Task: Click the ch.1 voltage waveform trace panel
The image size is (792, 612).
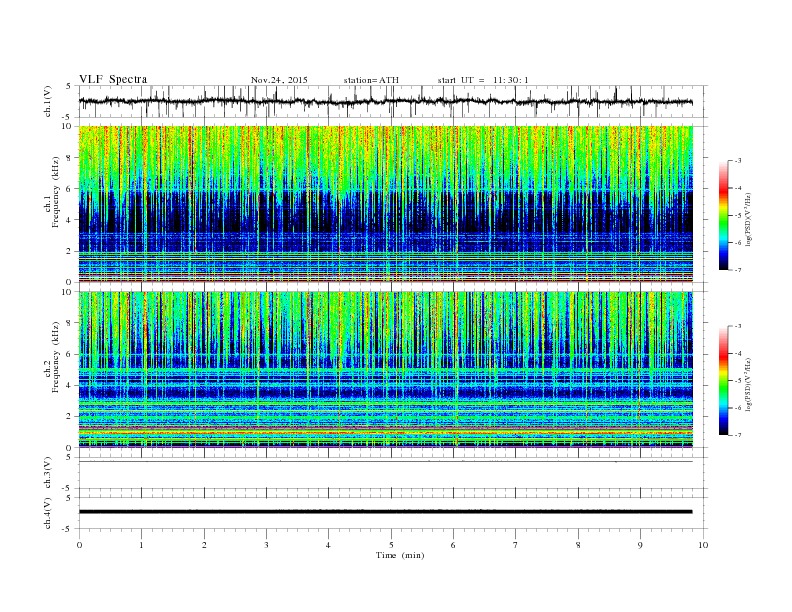Action: [393, 101]
